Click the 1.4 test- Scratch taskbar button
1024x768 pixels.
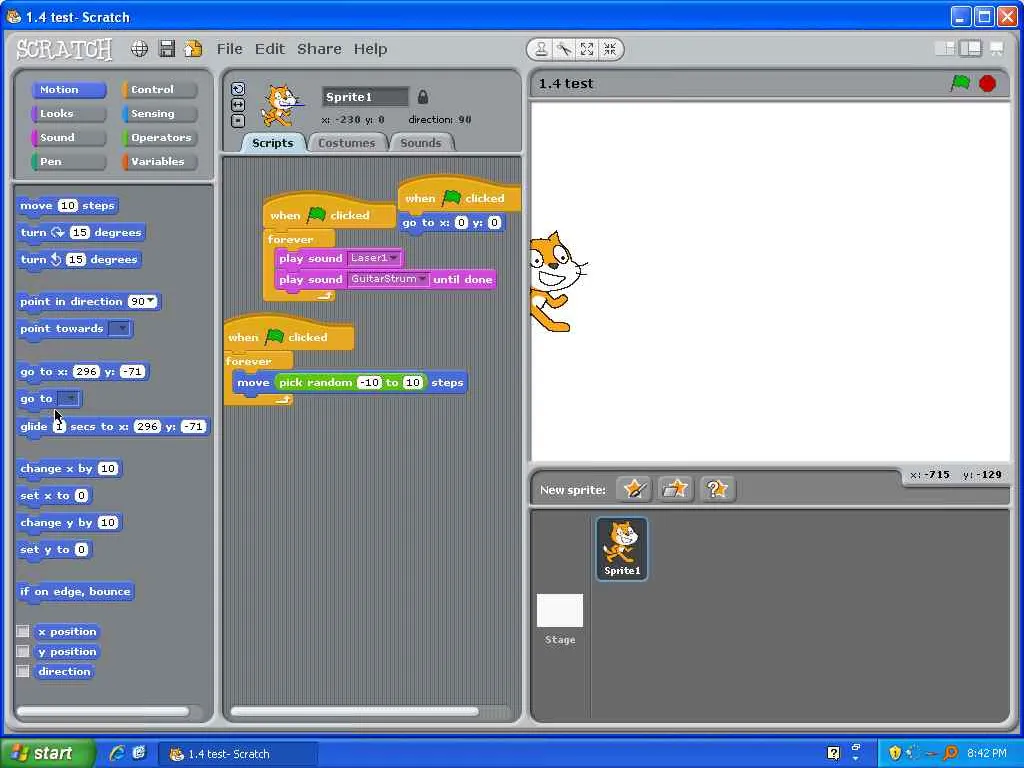(239, 754)
